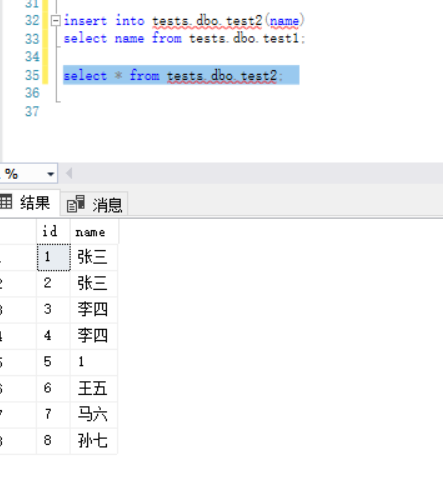Open the zoom percentage dropdown
The width and height of the screenshot is (443, 478).
pyautogui.click(x=50, y=174)
